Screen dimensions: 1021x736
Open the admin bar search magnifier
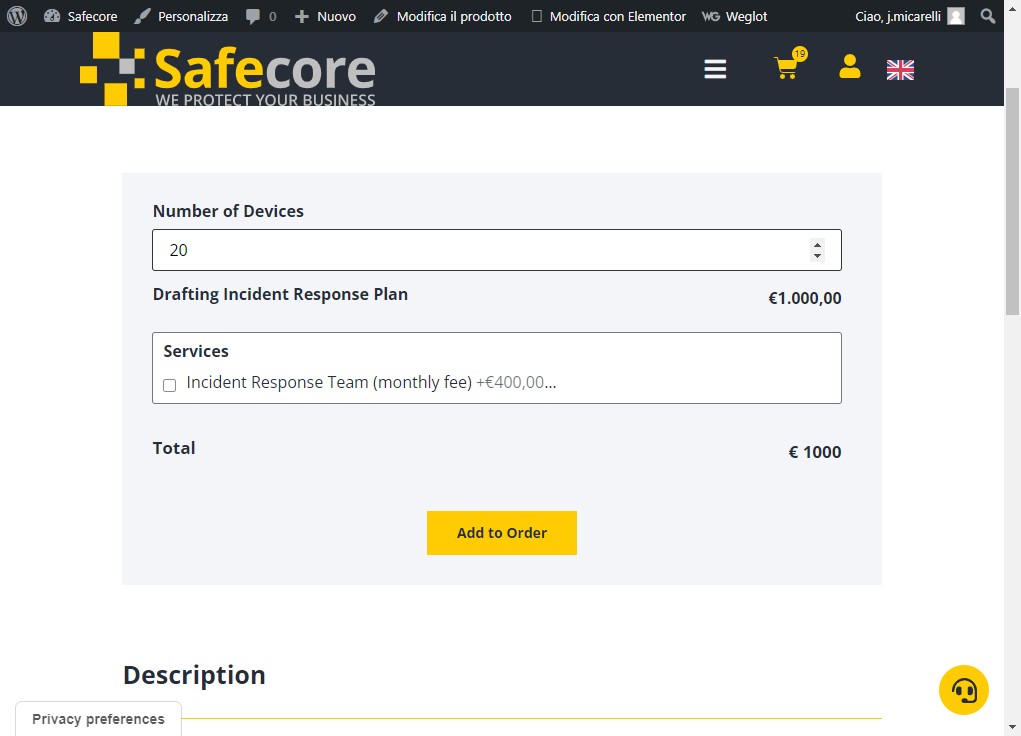(x=988, y=16)
